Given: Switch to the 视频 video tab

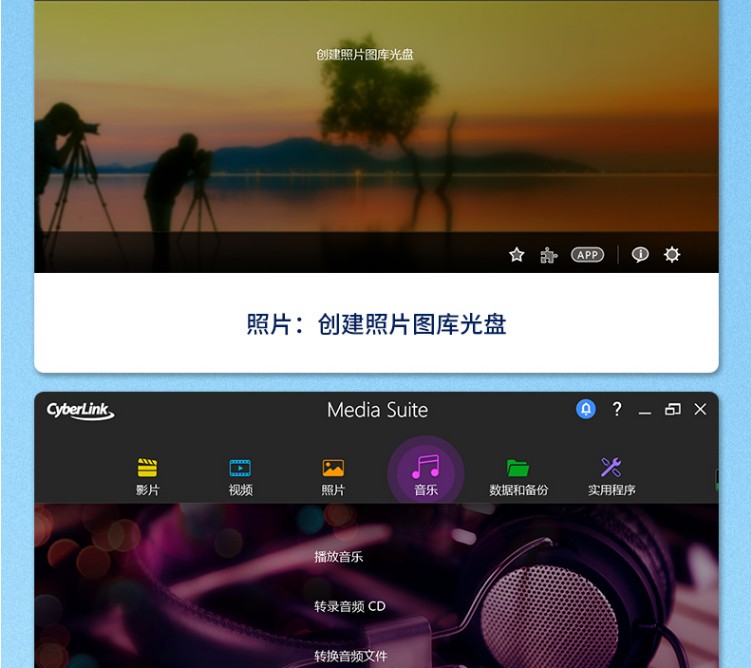Looking at the screenshot, I should (240, 477).
